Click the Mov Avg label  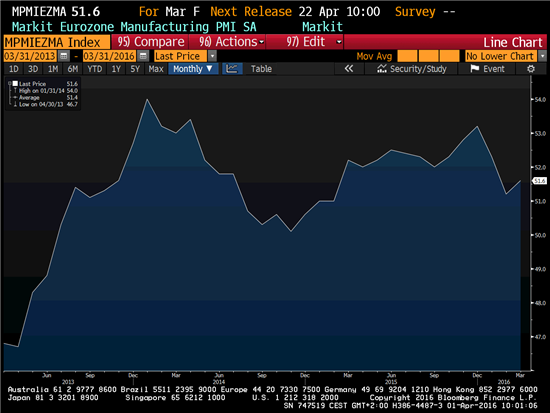pyautogui.click(x=374, y=56)
